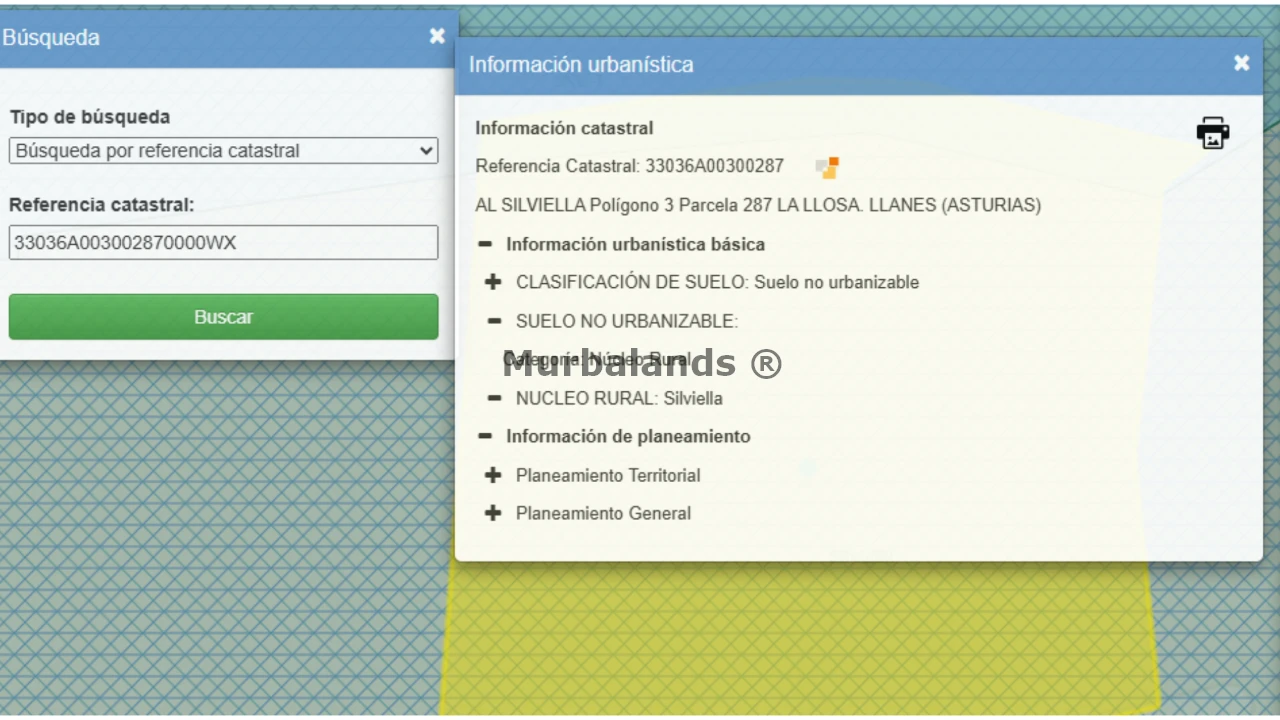
Task: Select the Planeamiento General label text
Action: tap(603, 513)
